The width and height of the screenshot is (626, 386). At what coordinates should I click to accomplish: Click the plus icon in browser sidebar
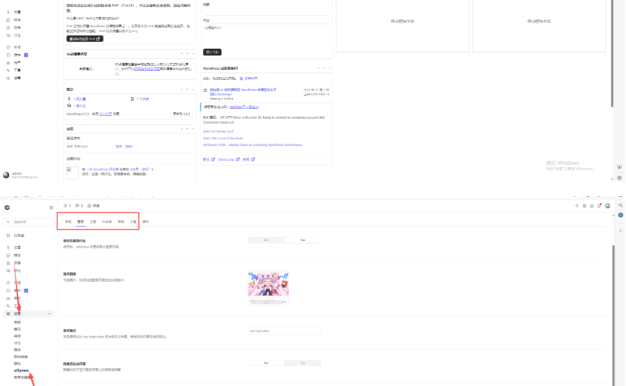click(x=620, y=231)
